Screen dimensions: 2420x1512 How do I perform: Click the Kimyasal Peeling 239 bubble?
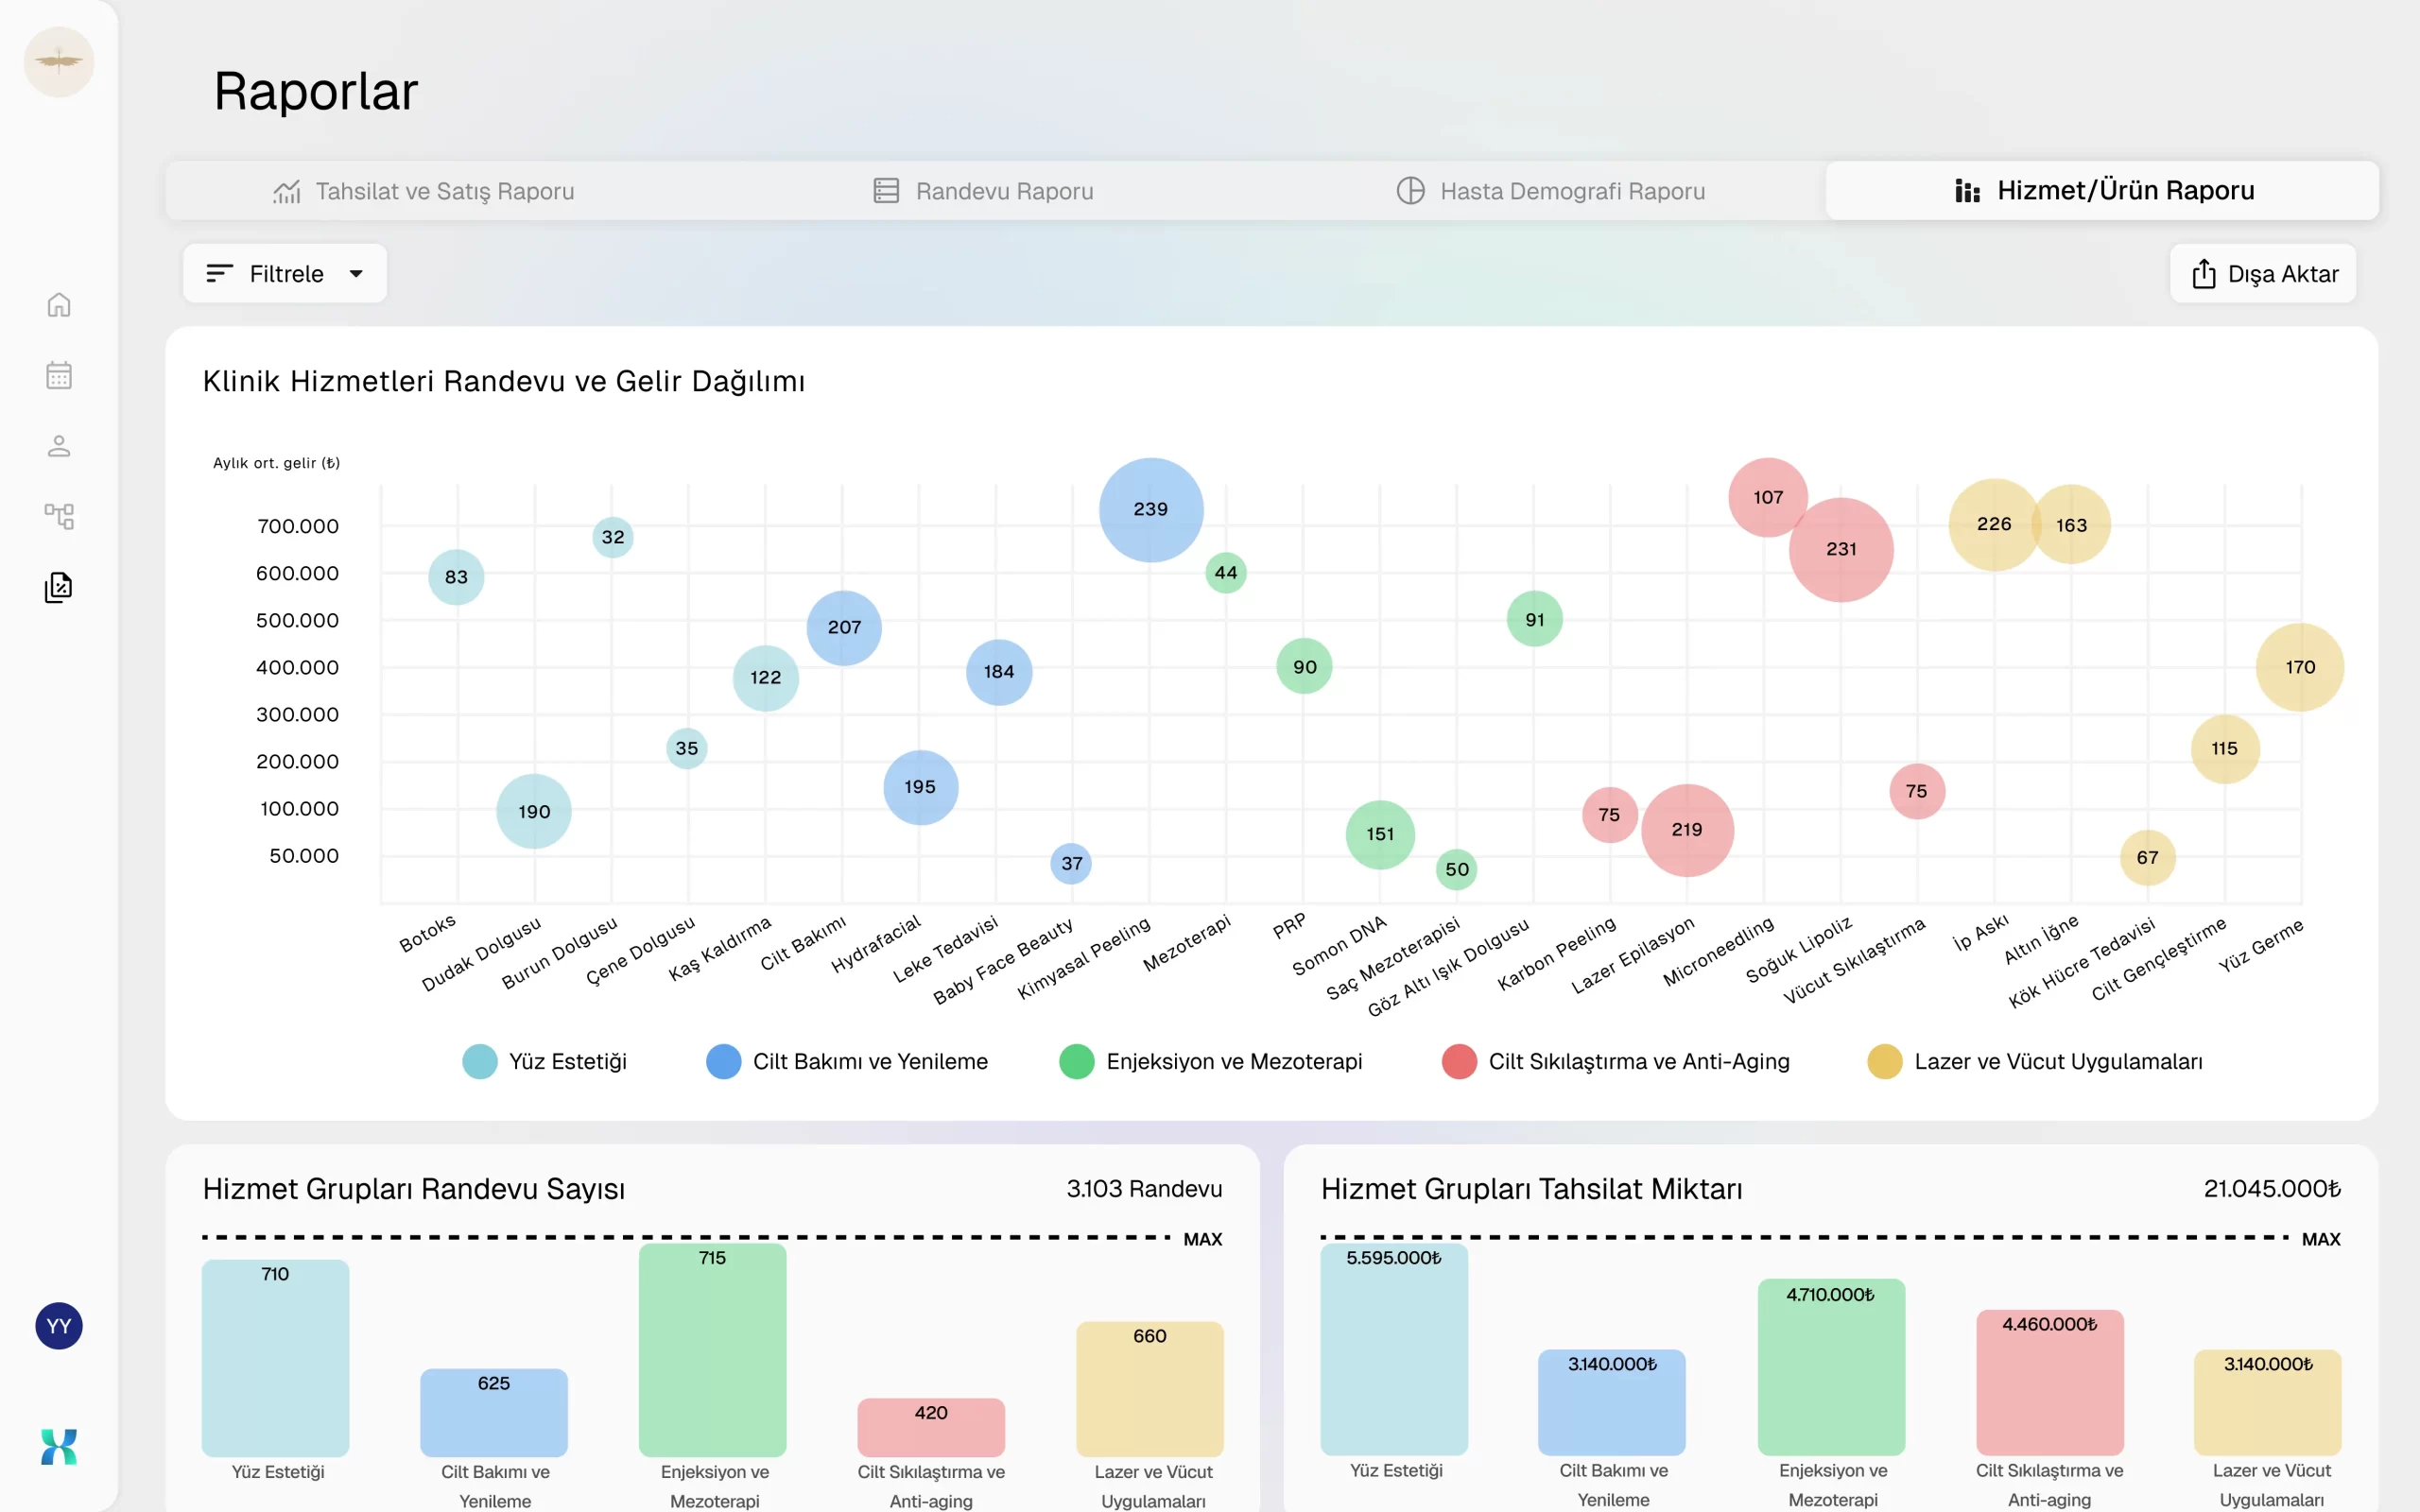pos(1150,509)
